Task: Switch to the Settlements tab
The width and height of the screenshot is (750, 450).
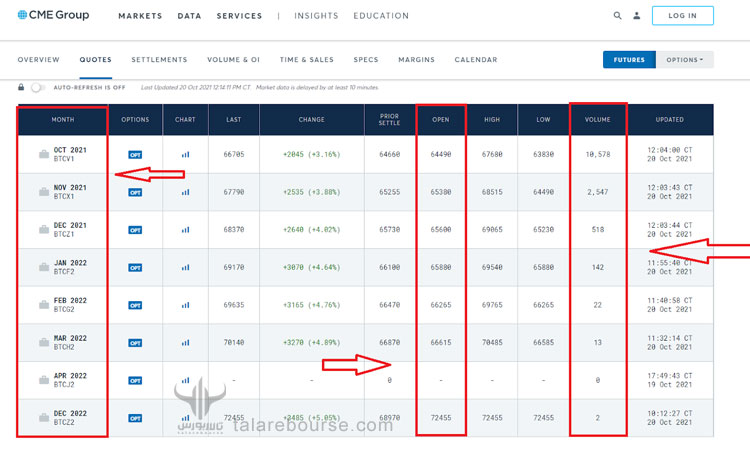Action: [x=159, y=60]
